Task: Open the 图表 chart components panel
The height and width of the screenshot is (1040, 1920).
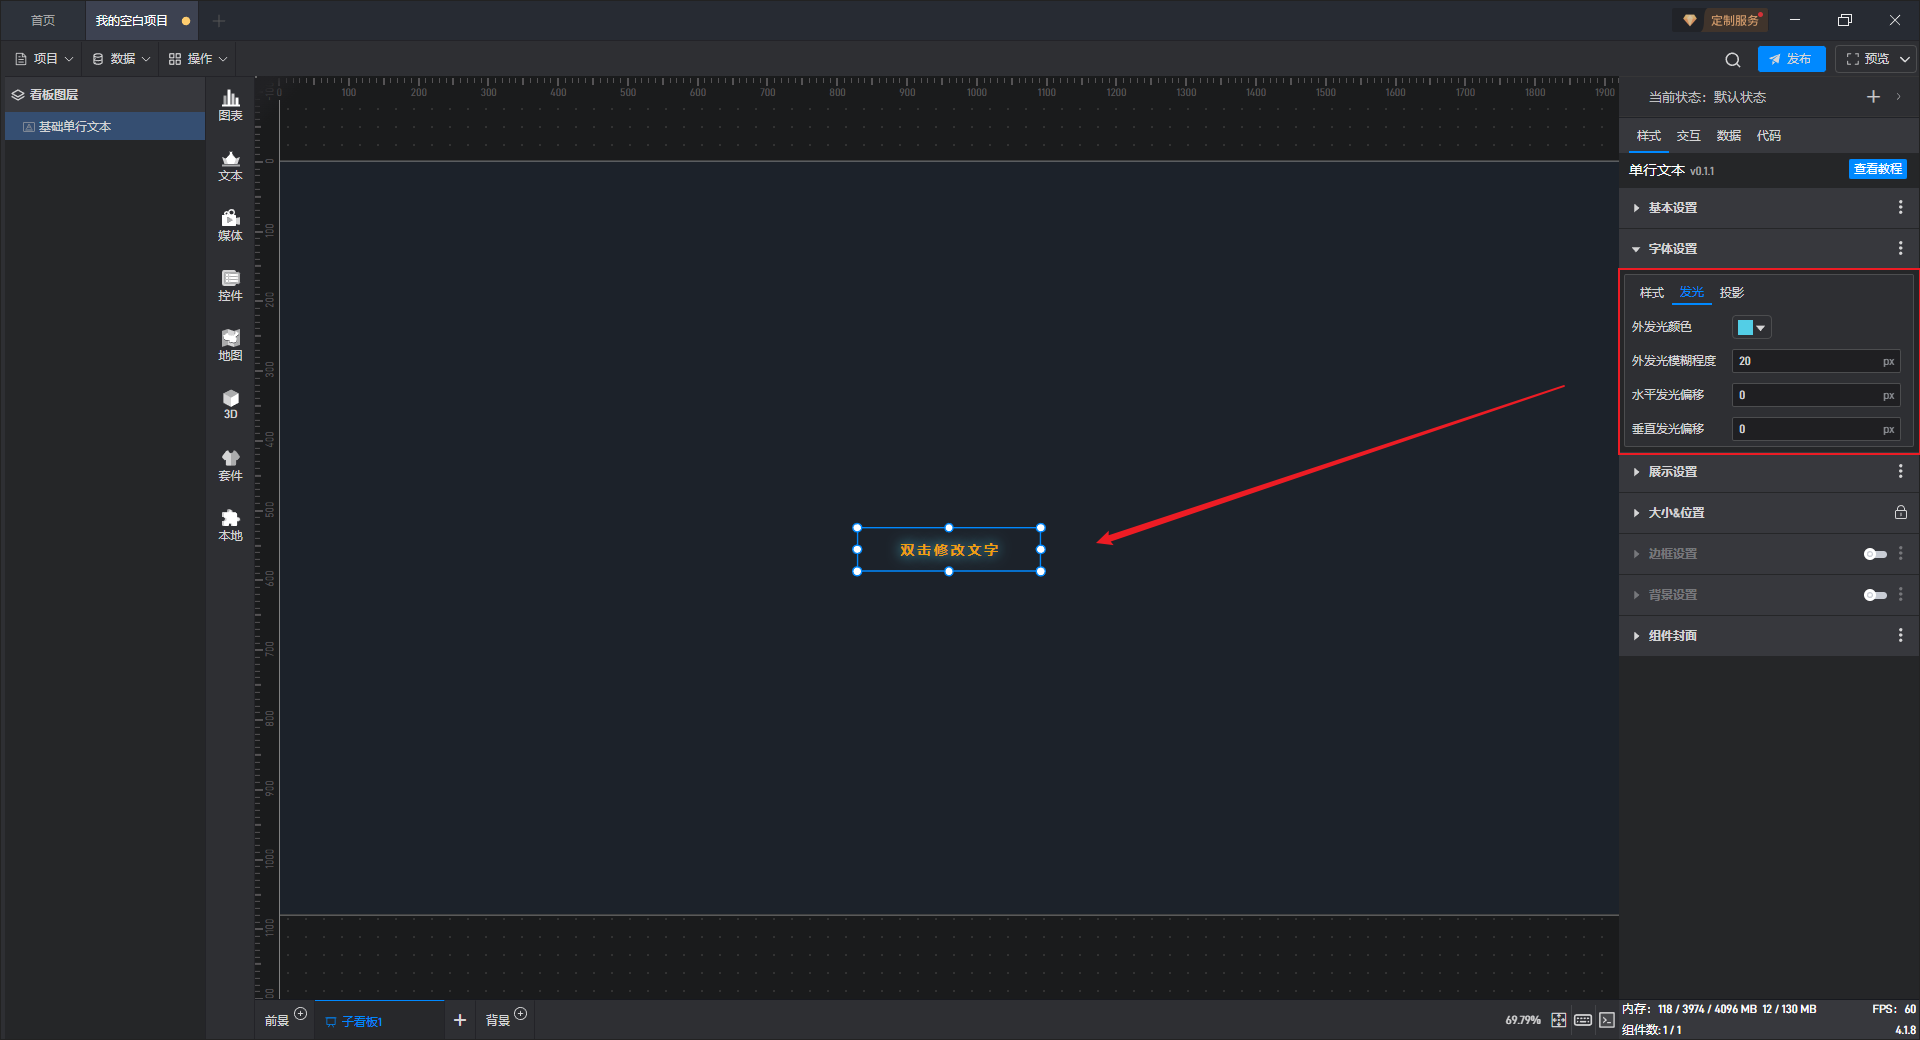Action: click(230, 105)
